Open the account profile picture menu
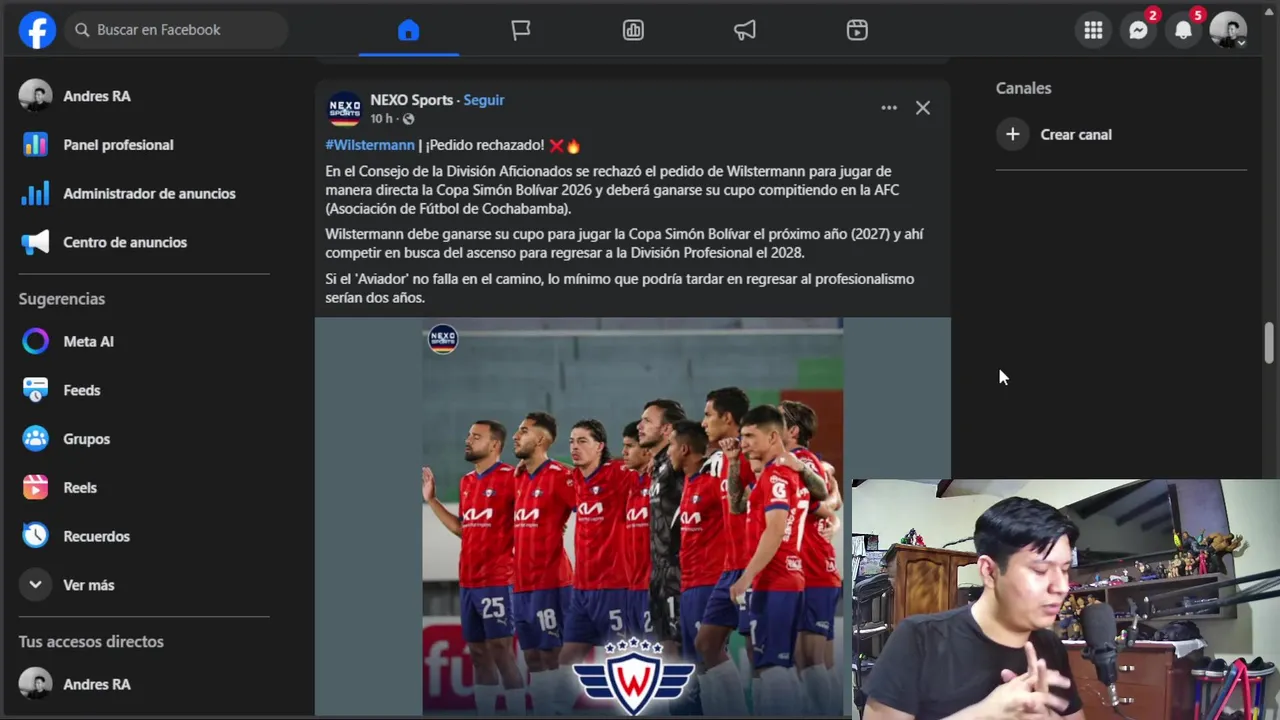This screenshot has width=1280, height=720. pyautogui.click(x=1228, y=30)
